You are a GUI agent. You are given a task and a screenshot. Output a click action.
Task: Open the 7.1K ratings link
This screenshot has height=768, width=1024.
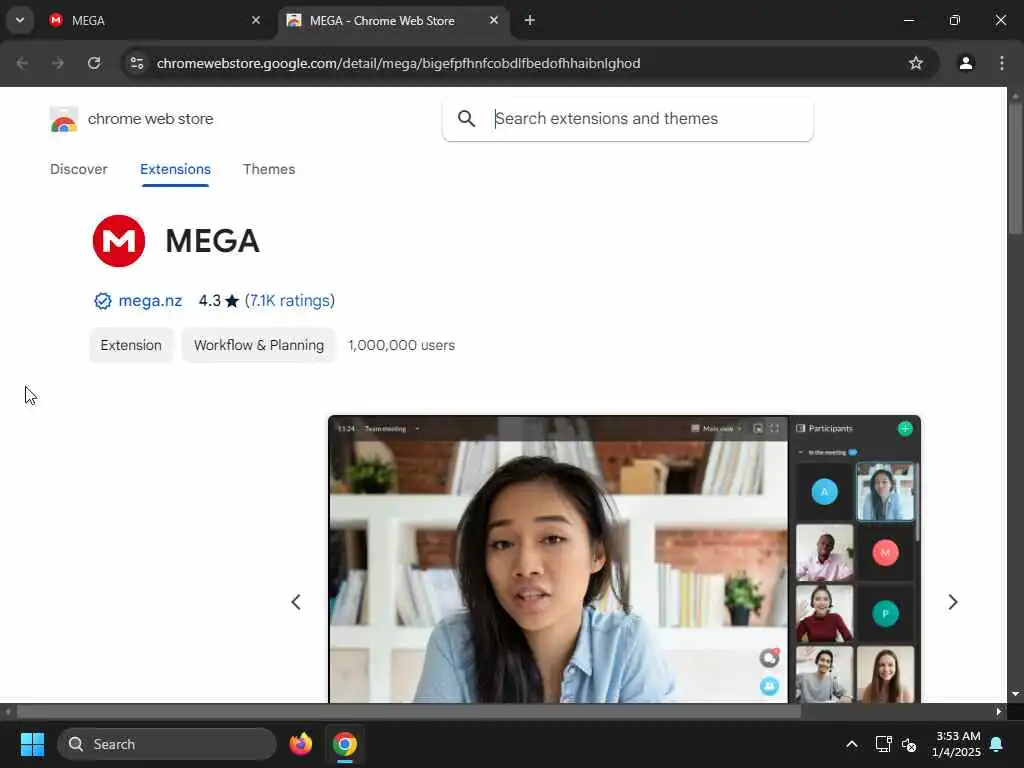tap(290, 301)
